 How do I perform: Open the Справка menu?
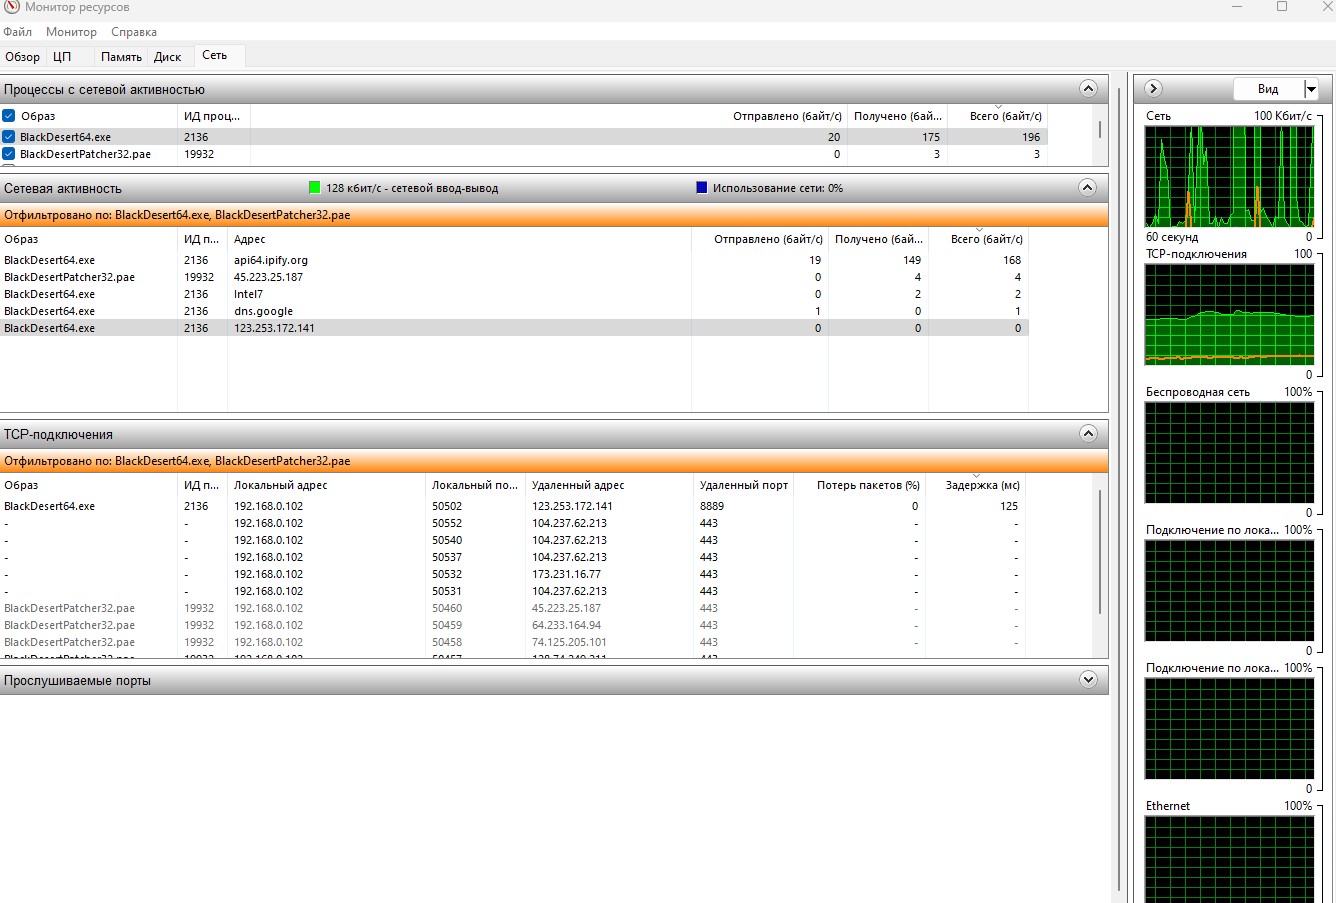click(134, 32)
